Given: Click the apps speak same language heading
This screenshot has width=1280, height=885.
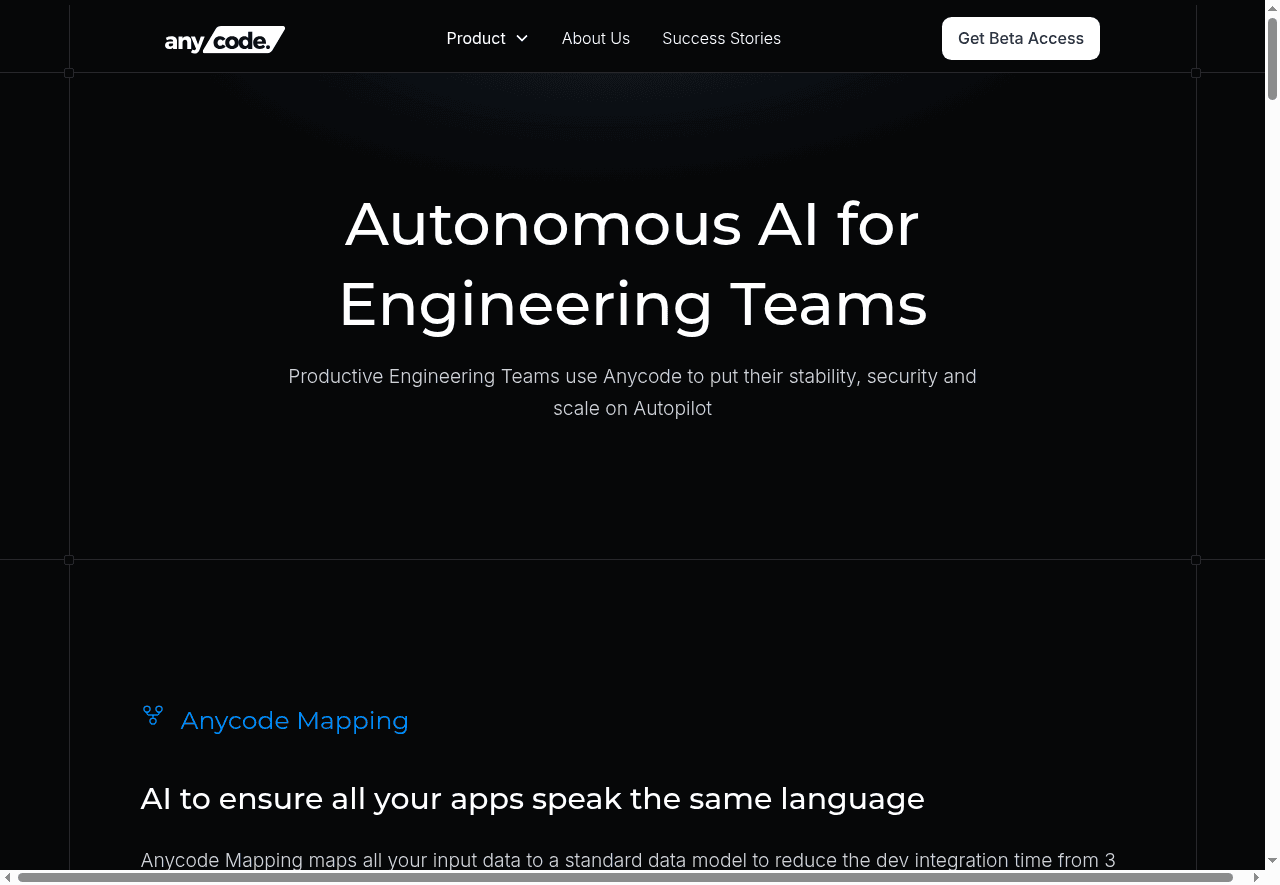Looking at the screenshot, I should 533,798.
